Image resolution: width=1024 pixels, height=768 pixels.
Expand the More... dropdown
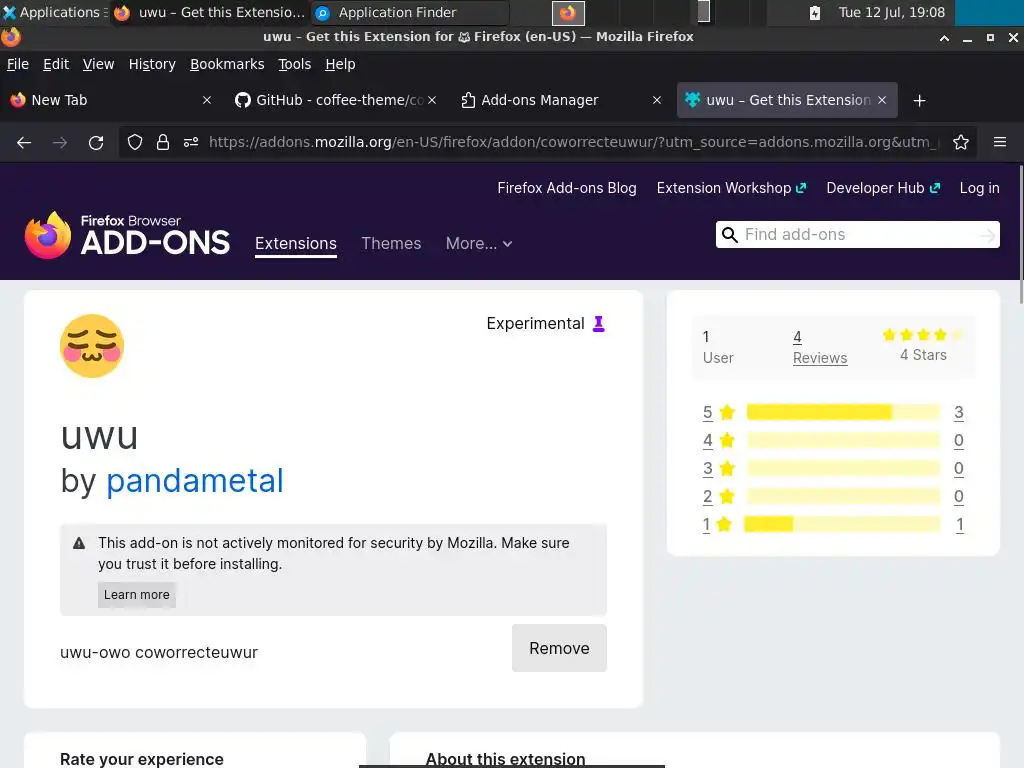[479, 244]
